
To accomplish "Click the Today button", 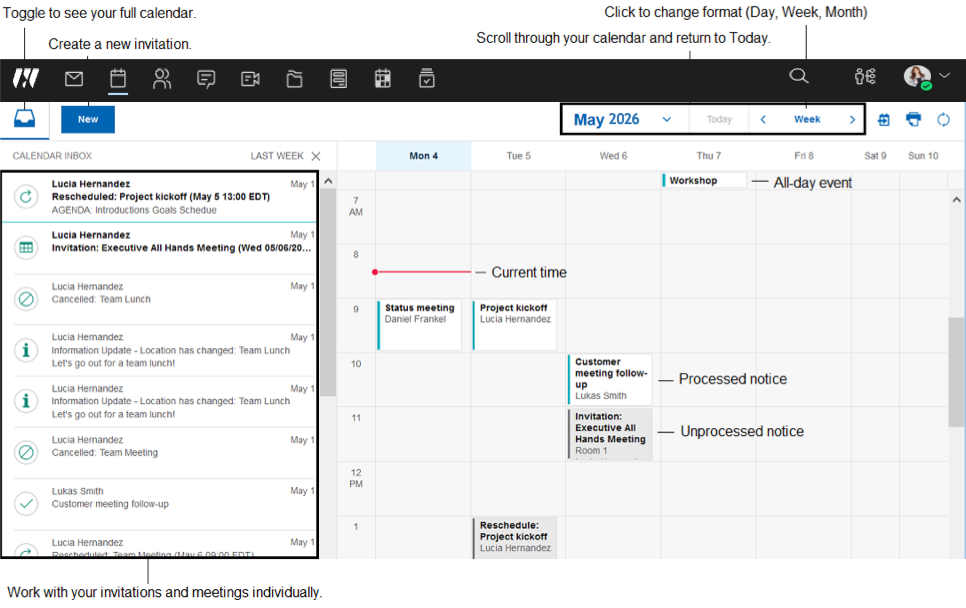I will tap(719, 120).
